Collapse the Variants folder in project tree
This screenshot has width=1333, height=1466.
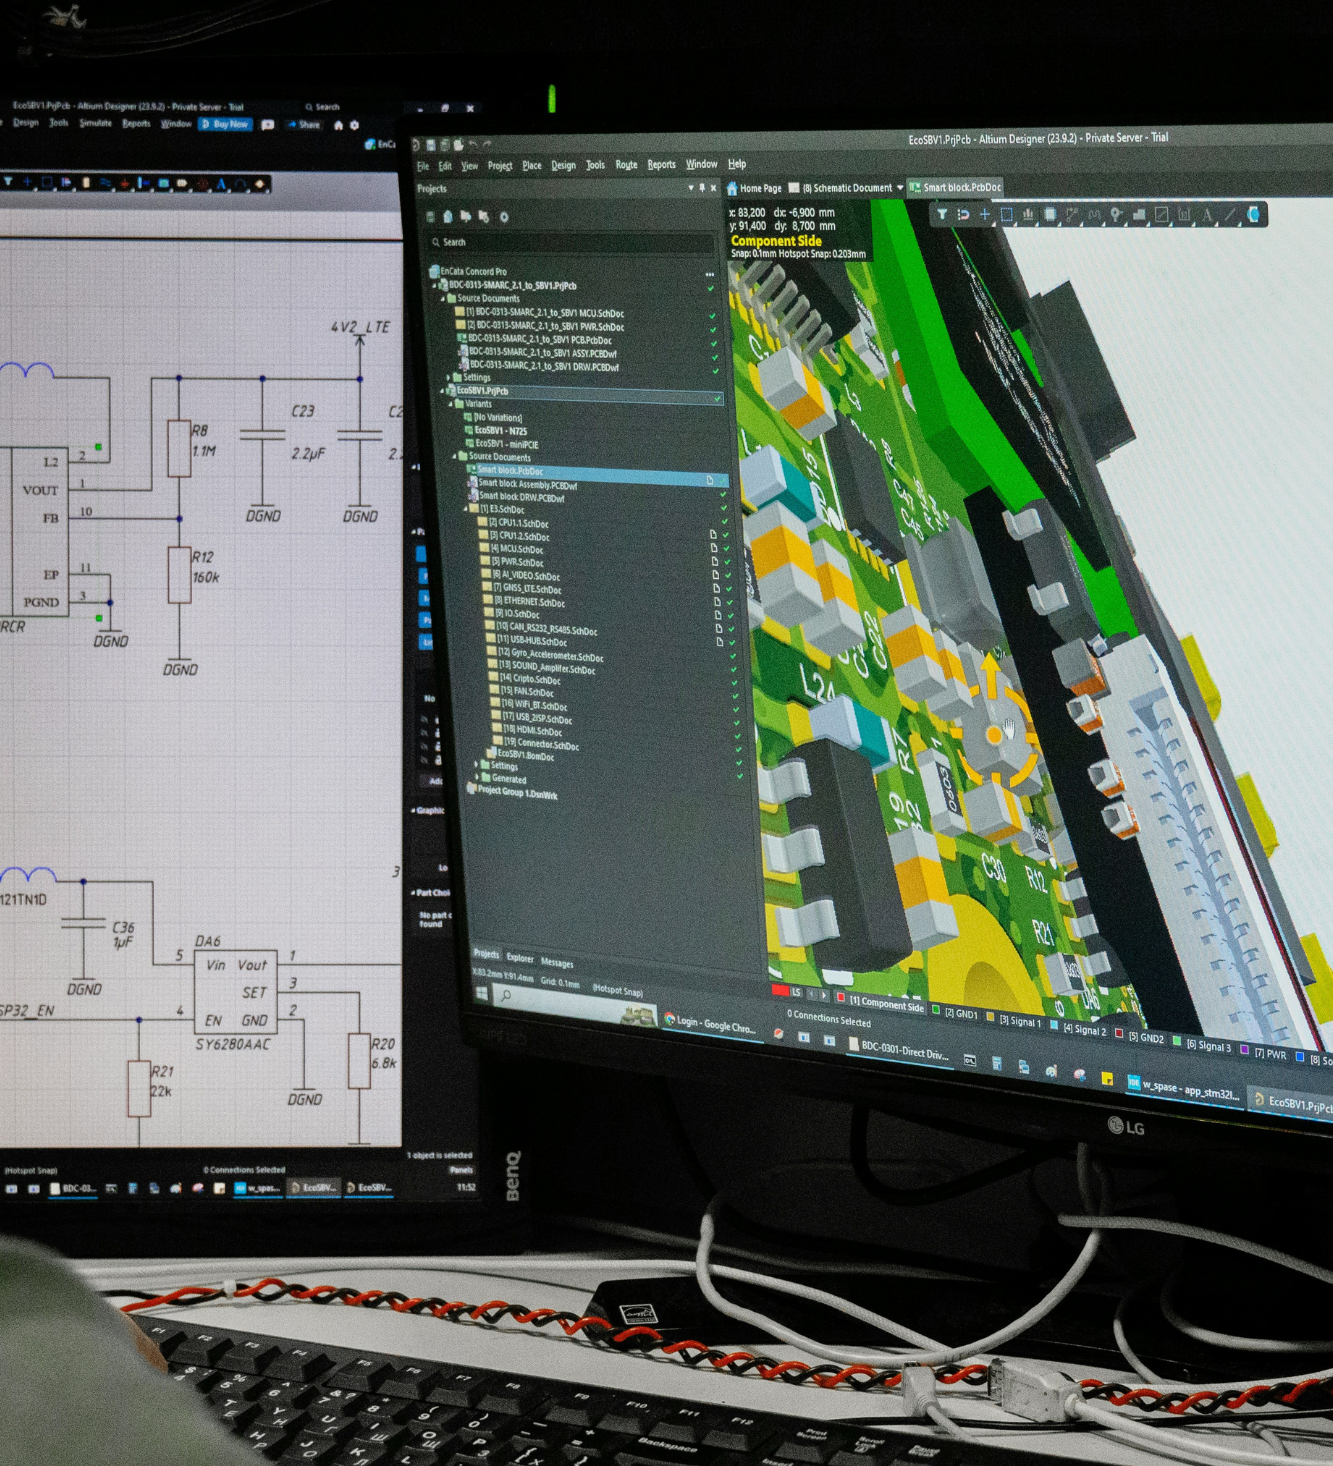[452, 404]
